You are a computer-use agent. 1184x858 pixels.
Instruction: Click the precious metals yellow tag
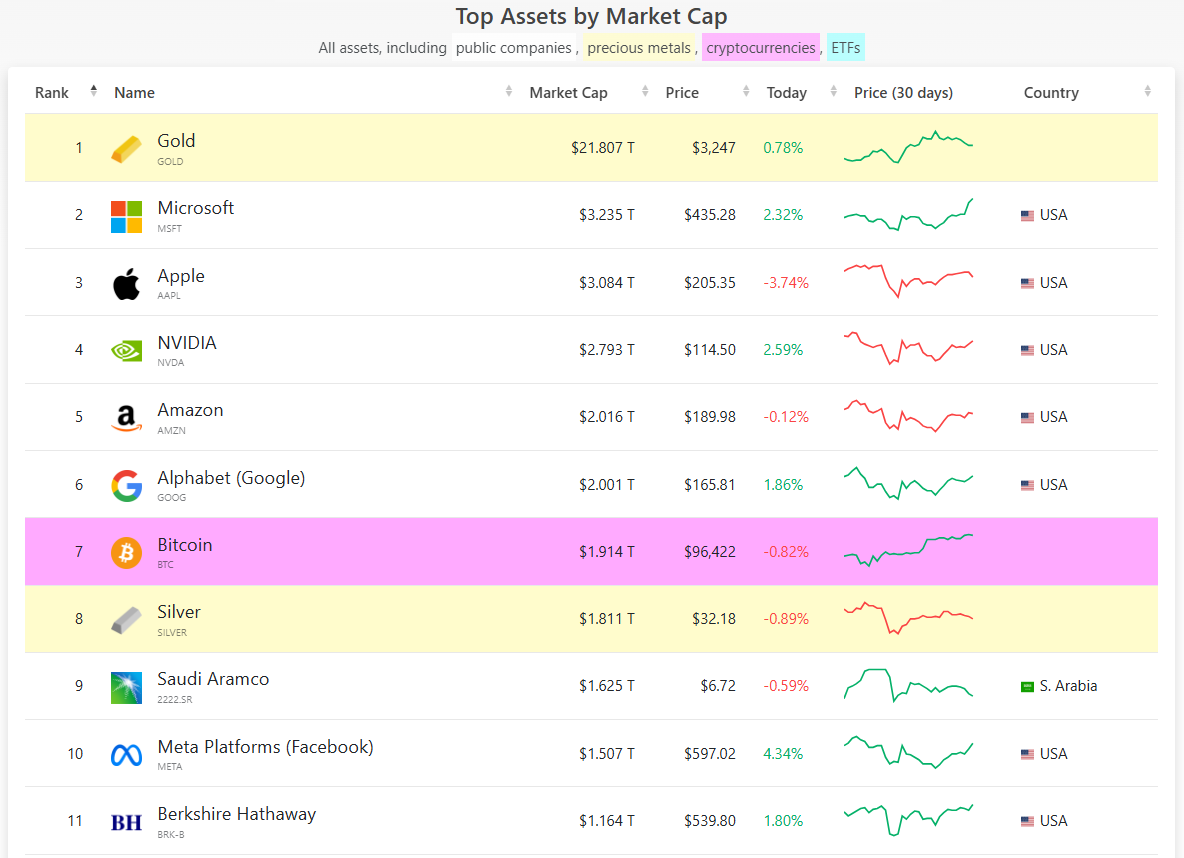click(x=638, y=48)
